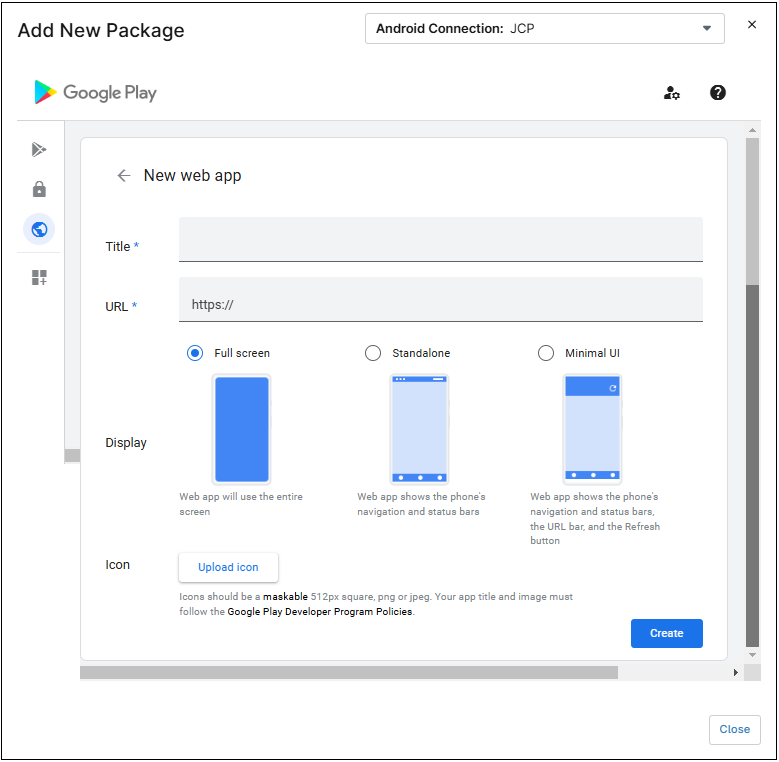Click the Close button at bottom
779x762 pixels.
[734, 729]
